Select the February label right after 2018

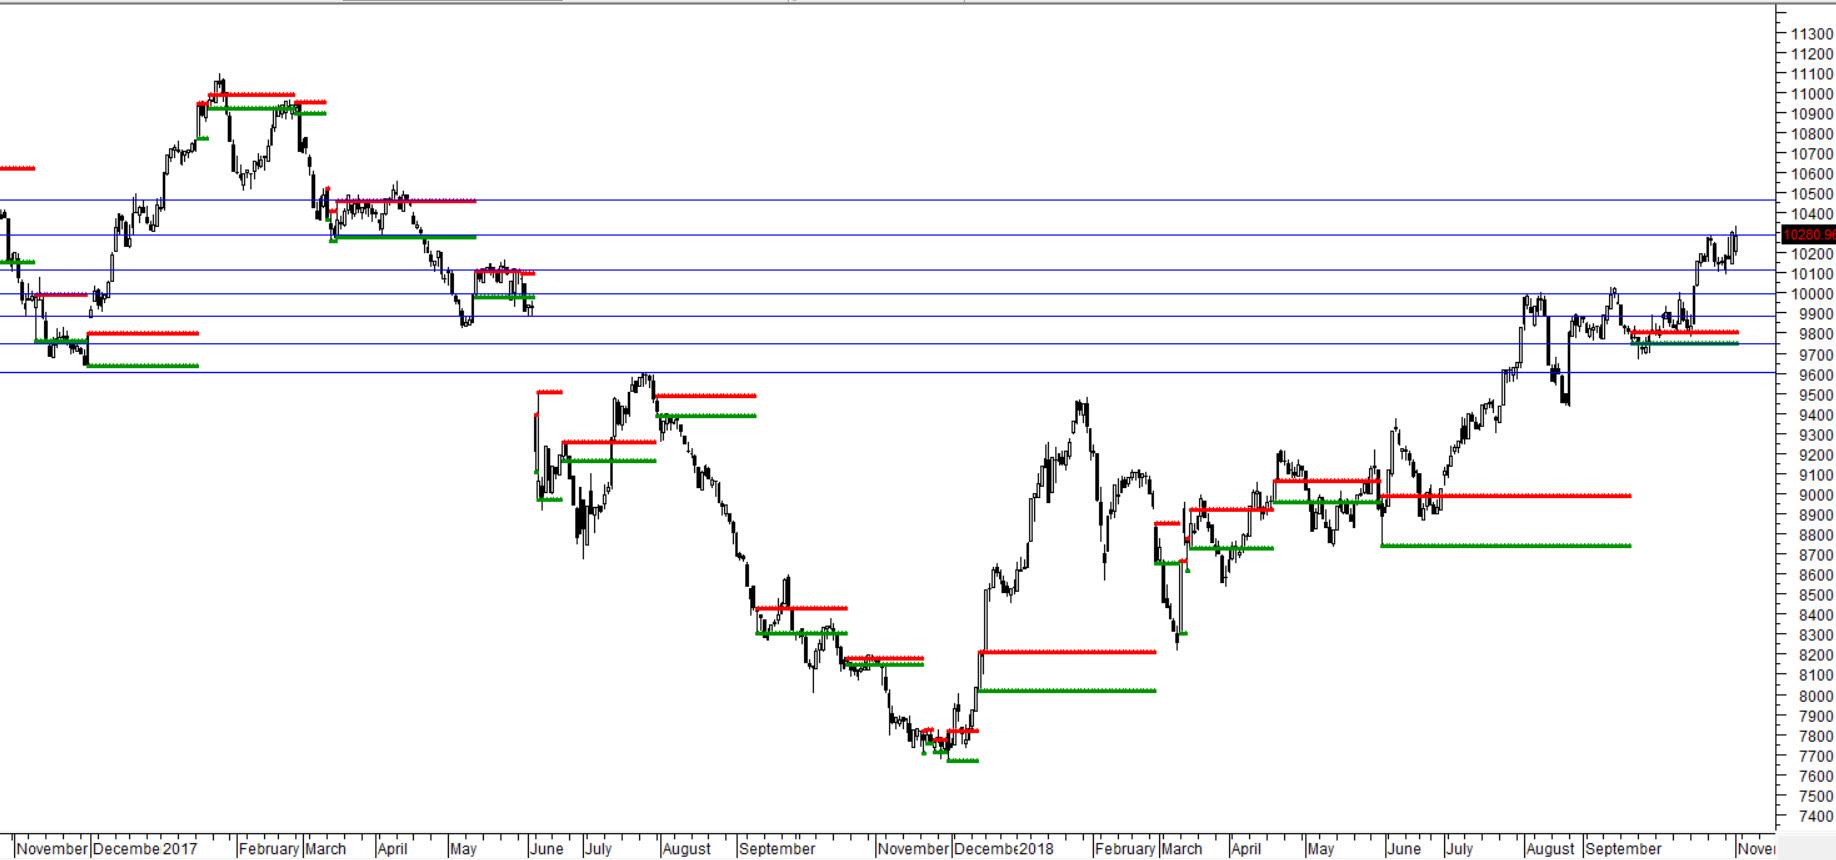(1125, 848)
